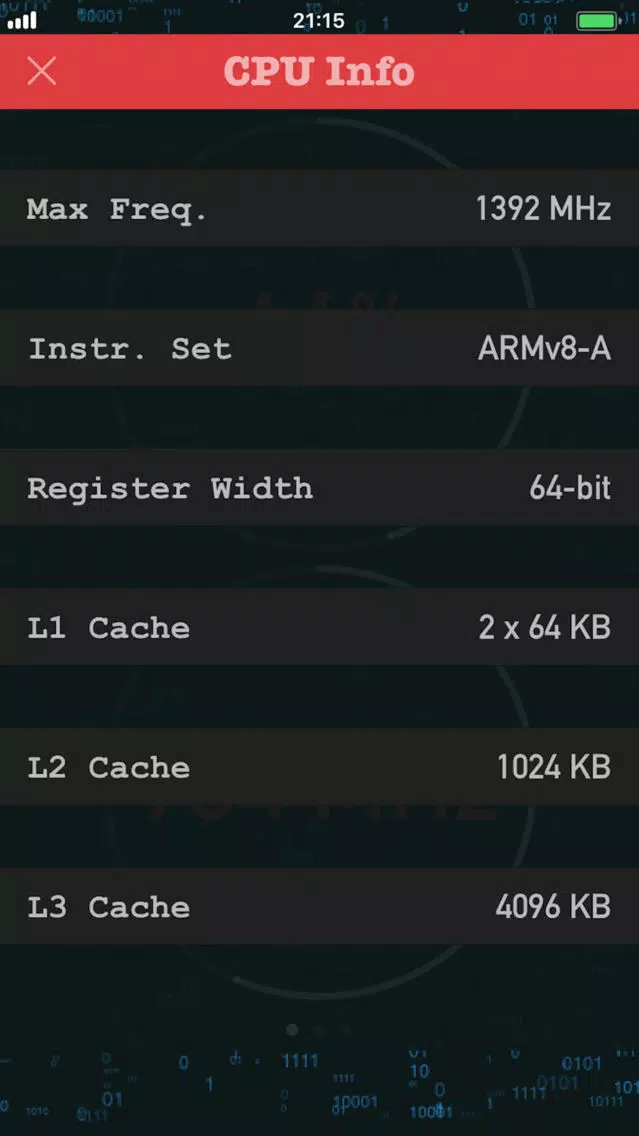Tap the CPU Info header title

(x=319, y=71)
